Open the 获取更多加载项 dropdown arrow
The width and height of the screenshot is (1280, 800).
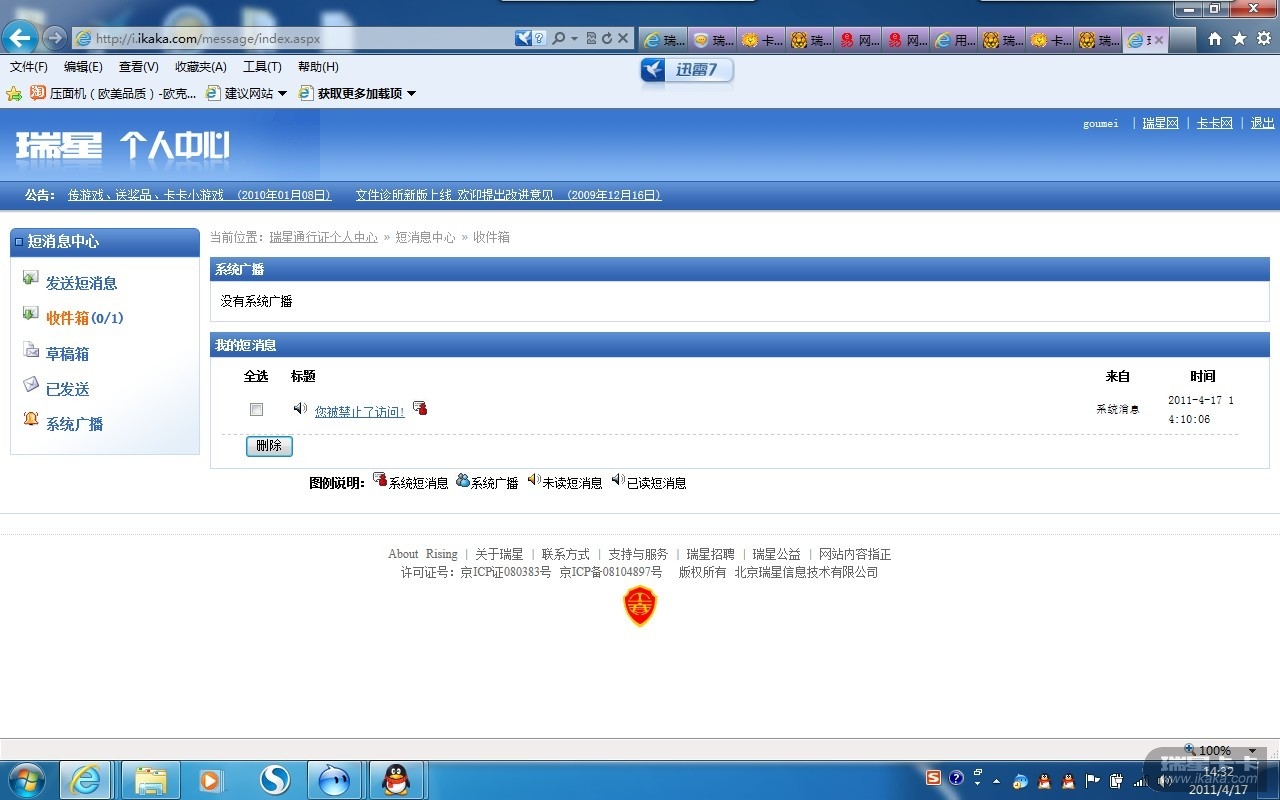(x=411, y=94)
